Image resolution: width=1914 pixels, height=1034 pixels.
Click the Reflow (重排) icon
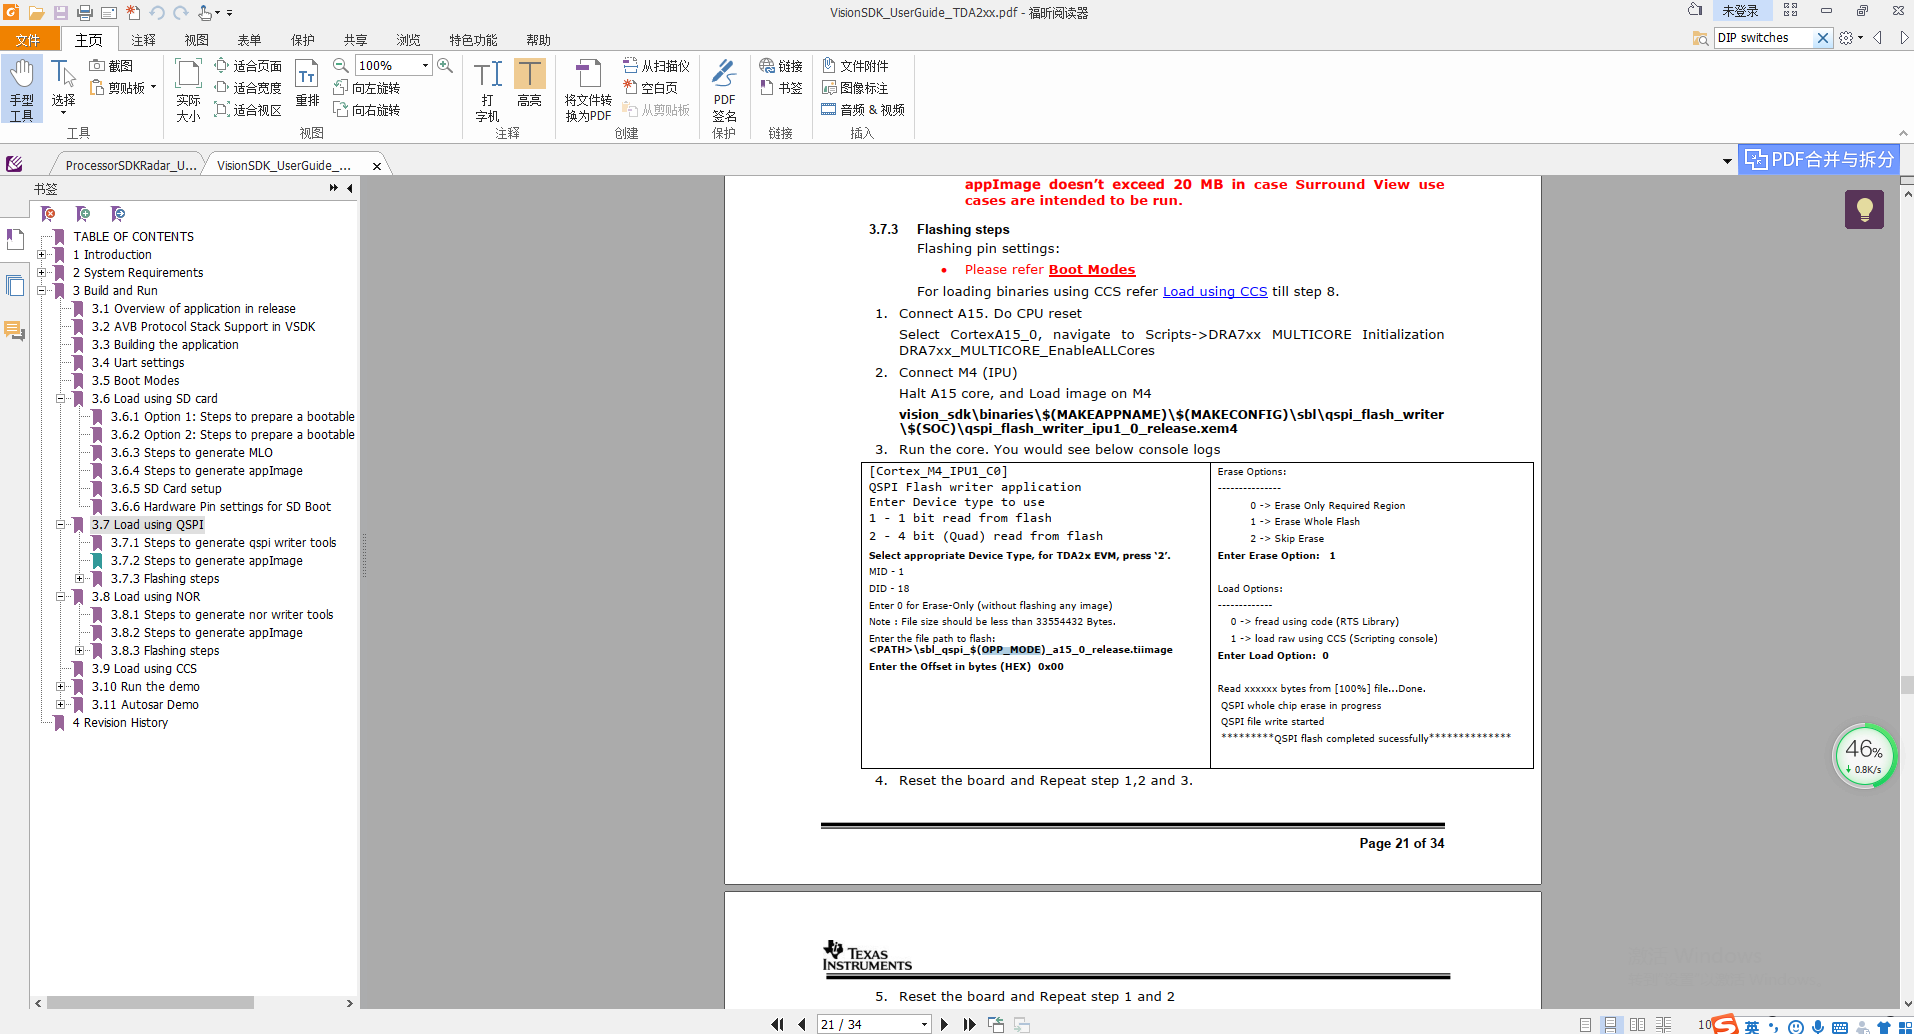tap(307, 84)
